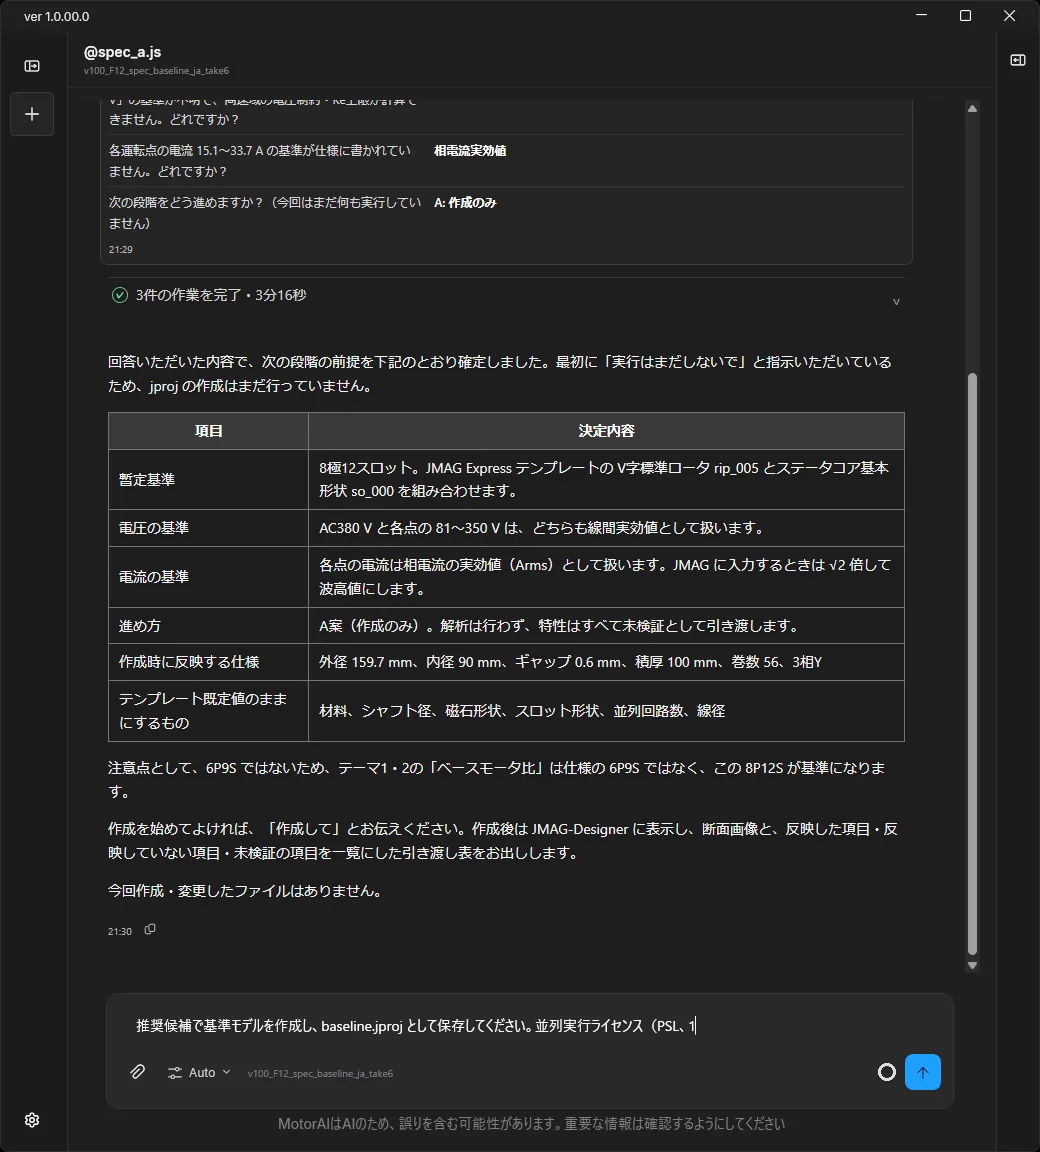1040x1152 pixels.
Task: Click the 21:29 timestamp
Action: [x=120, y=249]
